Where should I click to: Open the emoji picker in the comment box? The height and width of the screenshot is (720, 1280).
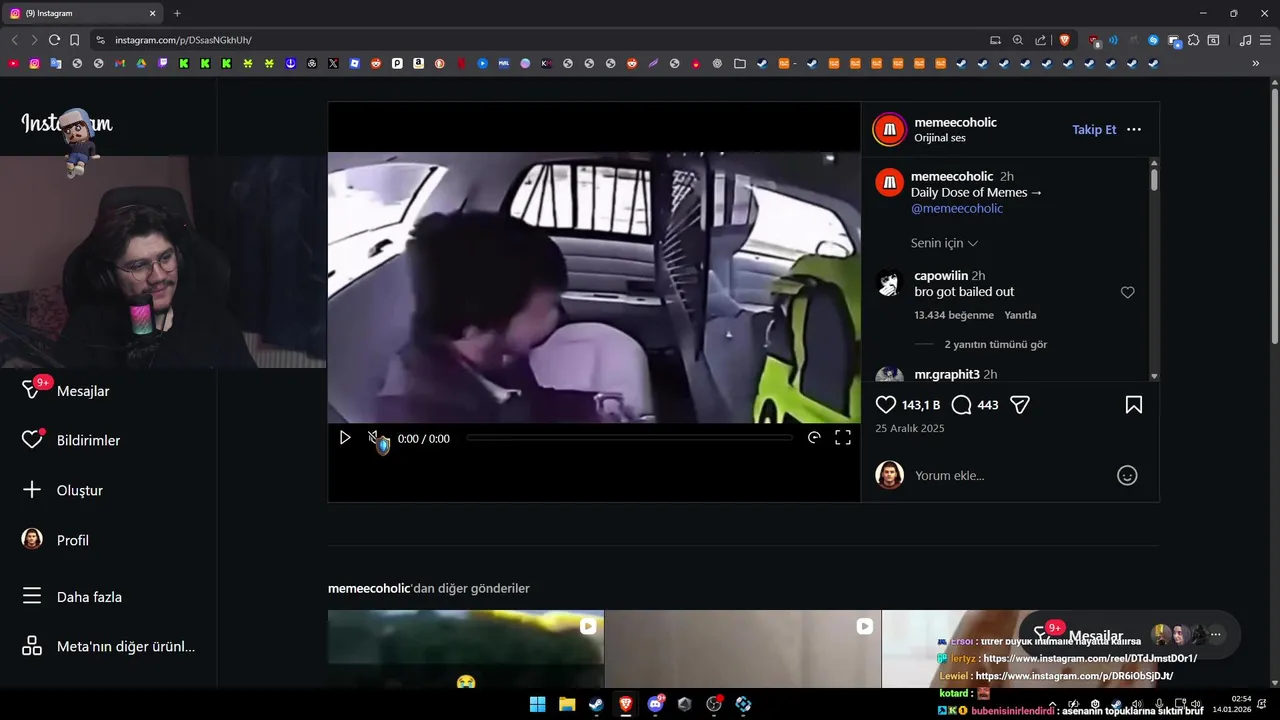[1127, 476]
